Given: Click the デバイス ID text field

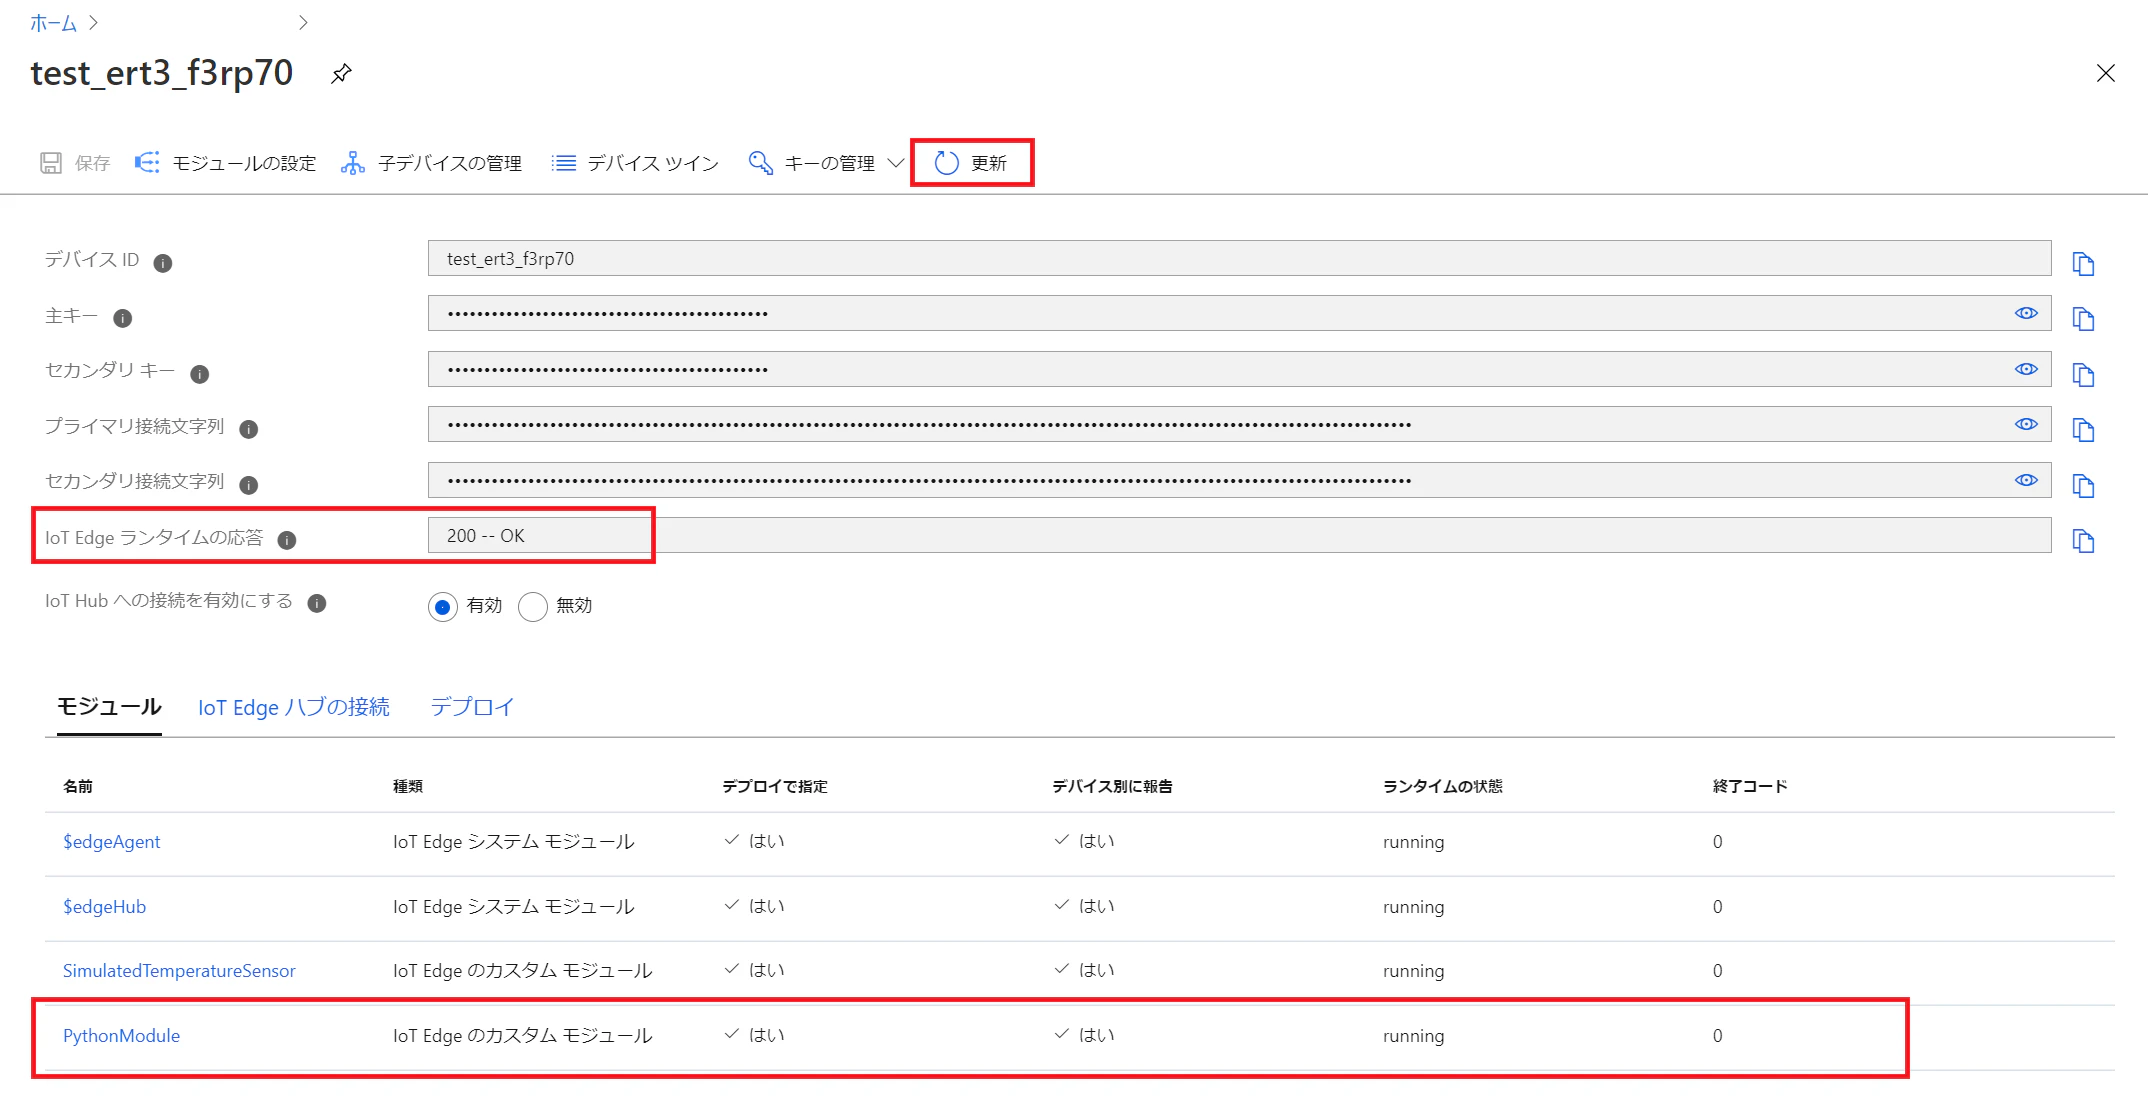Looking at the screenshot, I should pyautogui.click(x=1239, y=258).
